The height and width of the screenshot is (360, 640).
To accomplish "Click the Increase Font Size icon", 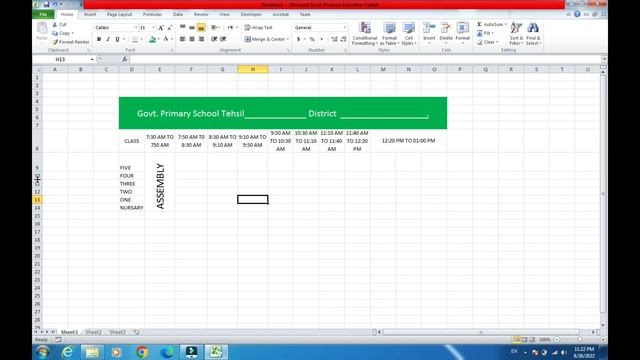I will pos(161,28).
